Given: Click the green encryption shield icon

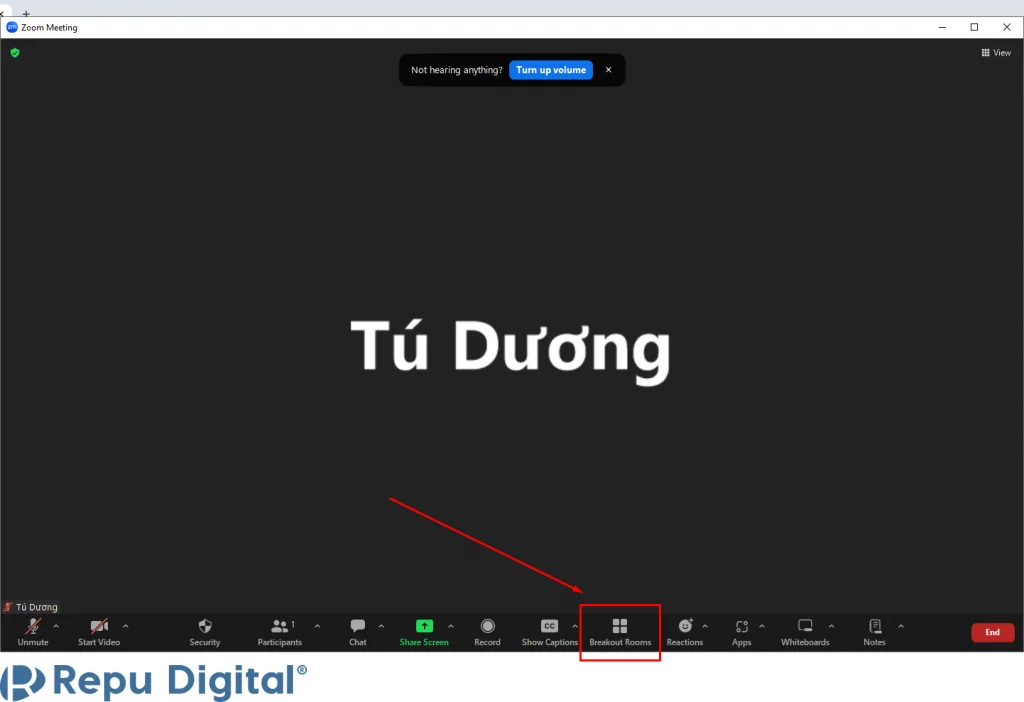Looking at the screenshot, I should (15, 53).
